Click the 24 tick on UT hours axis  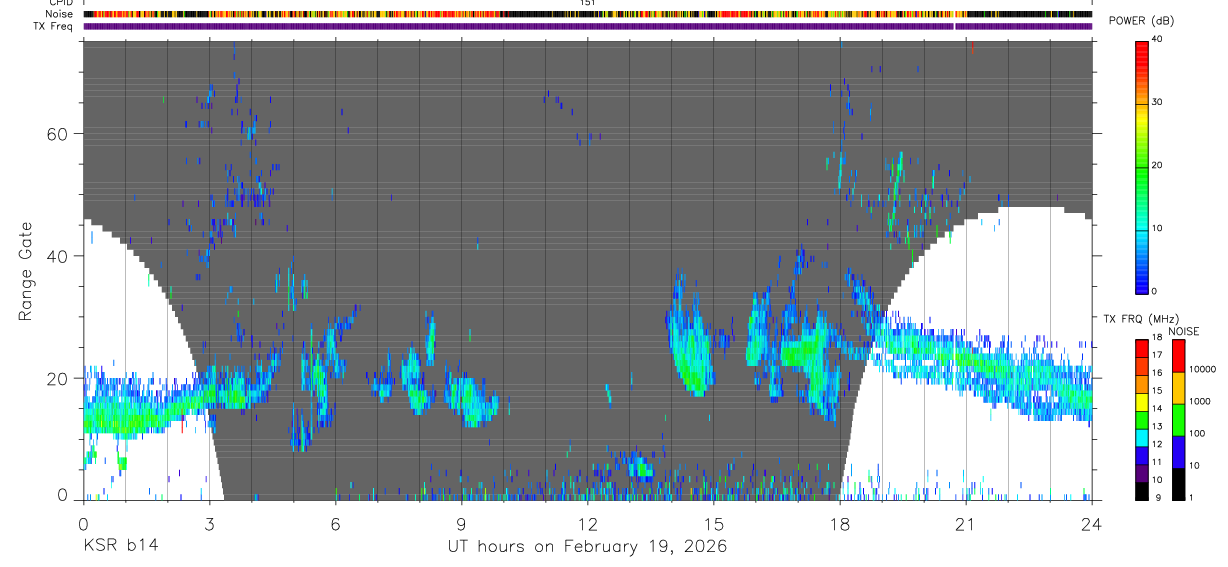[1091, 522]
